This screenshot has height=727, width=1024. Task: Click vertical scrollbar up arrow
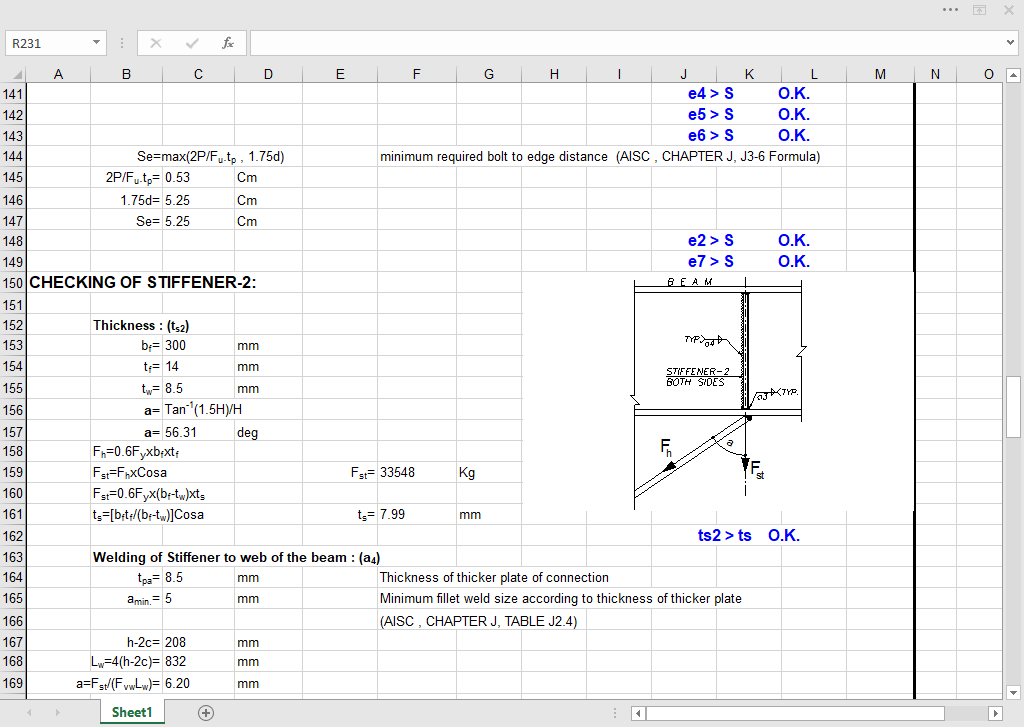coord(1013,75)
